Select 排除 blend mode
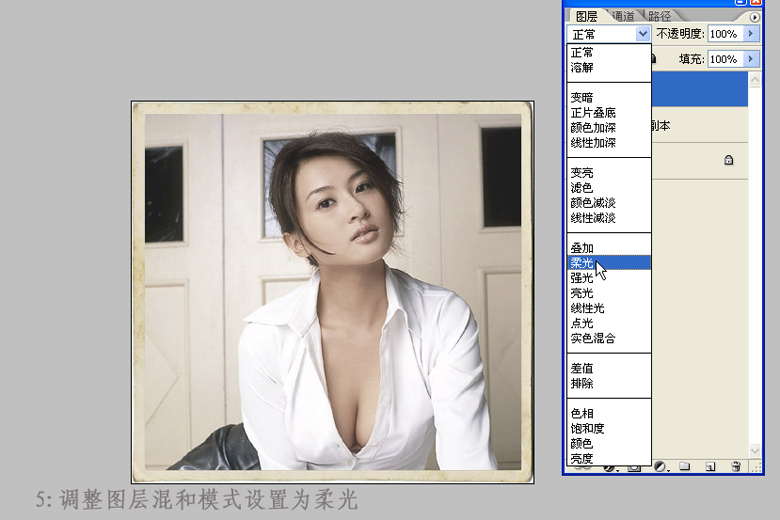The height and width of the screenshot is (520, 780). click(x=609, y=383)
